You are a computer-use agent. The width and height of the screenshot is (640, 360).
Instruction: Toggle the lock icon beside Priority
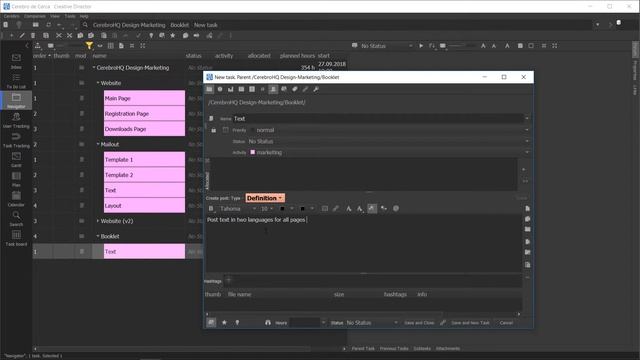(213, 130)
